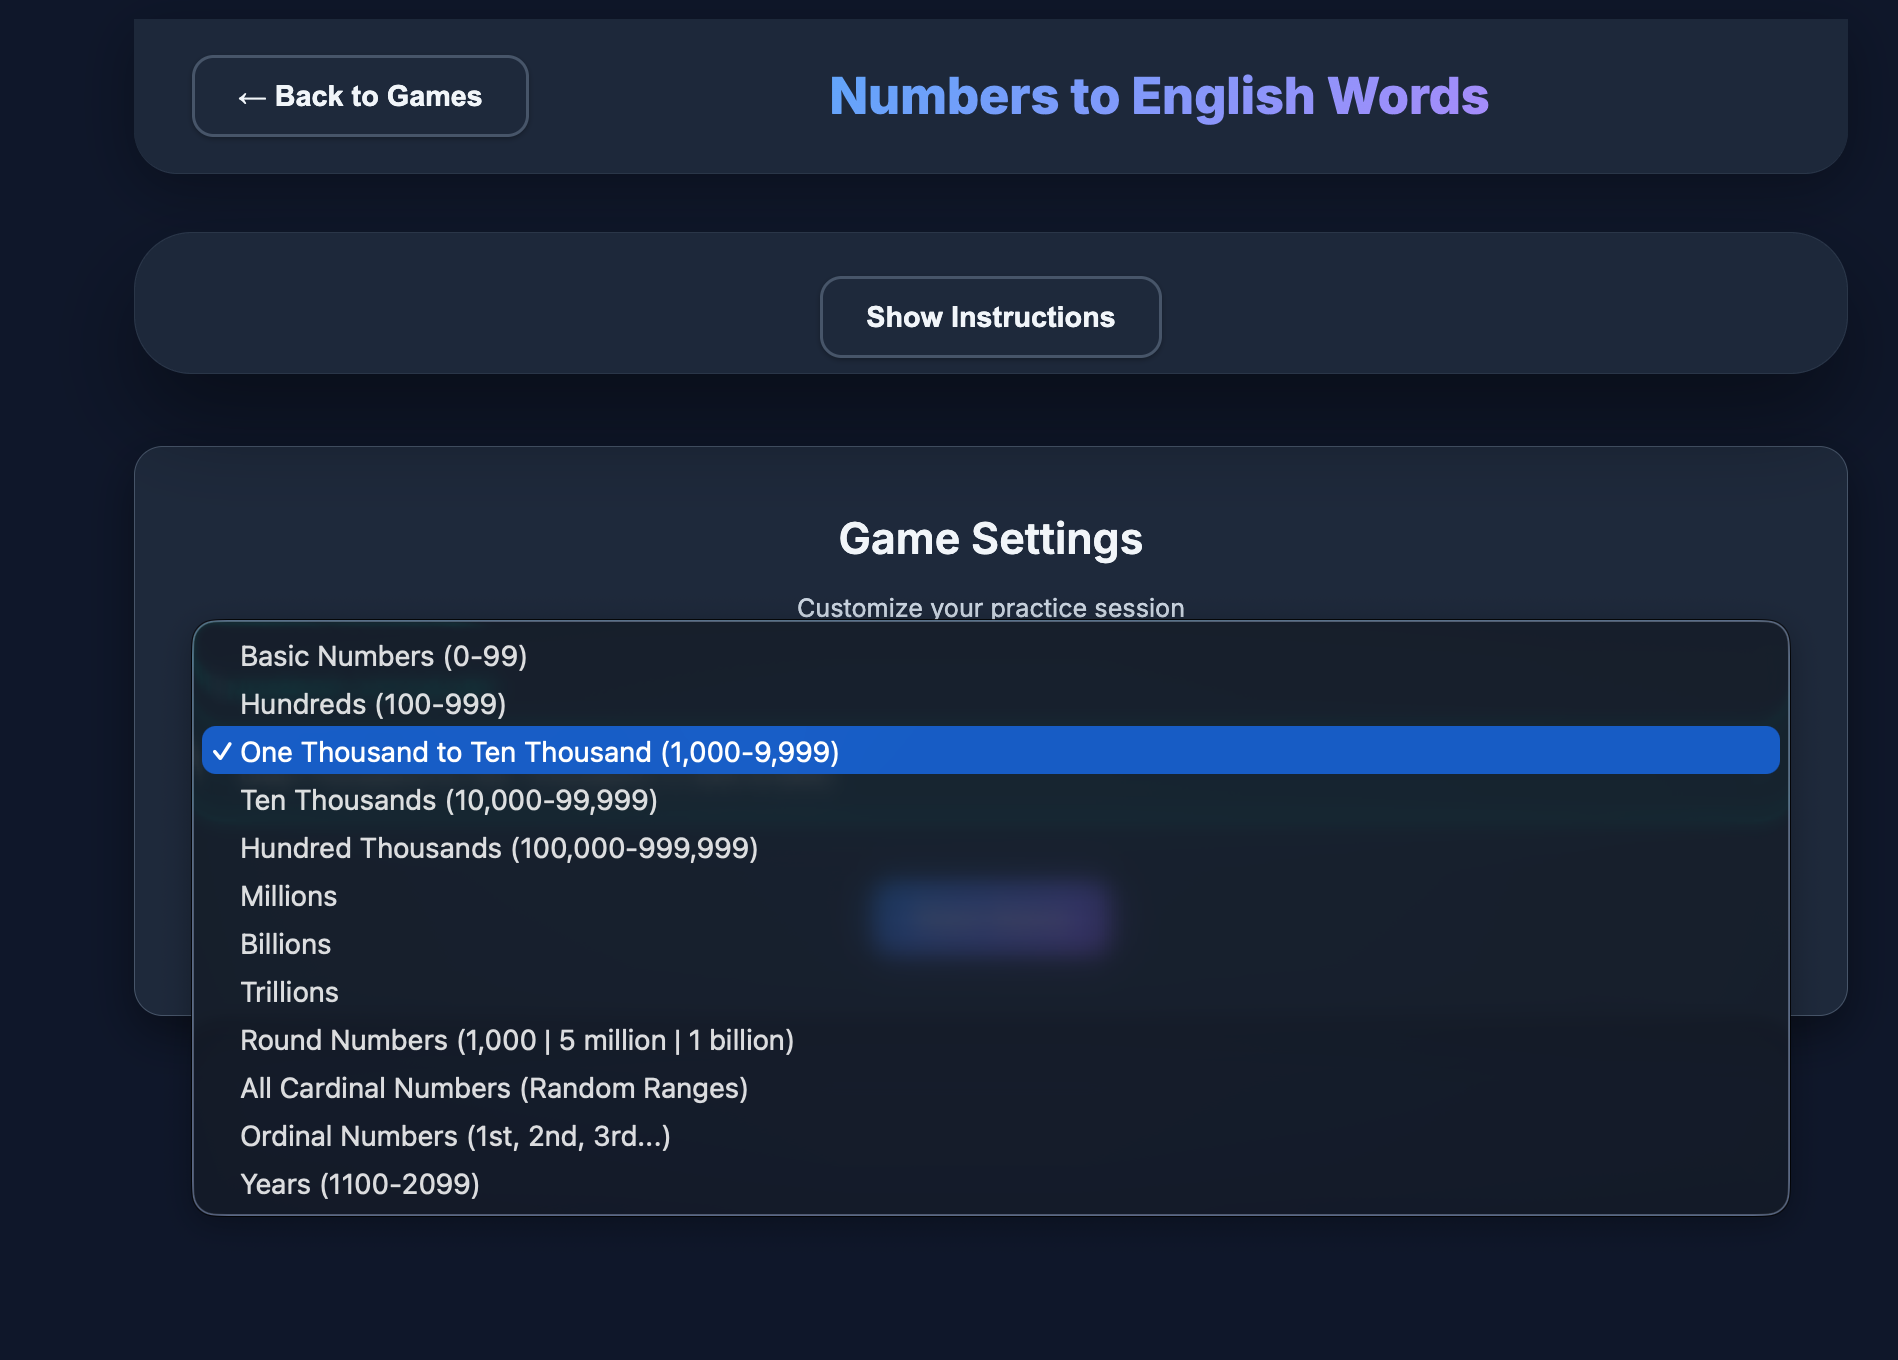Select Round Numbers (1,000 | 5 million | 1 billion)

[517, 1040]
